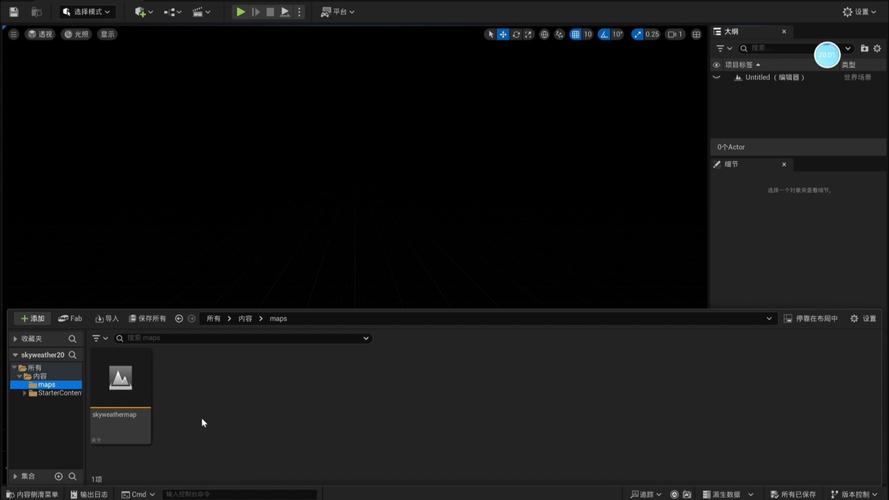Search in skyweather20 sources magnifier icon
The width and height of the screenshot is (889, 500).
point(73,355)
